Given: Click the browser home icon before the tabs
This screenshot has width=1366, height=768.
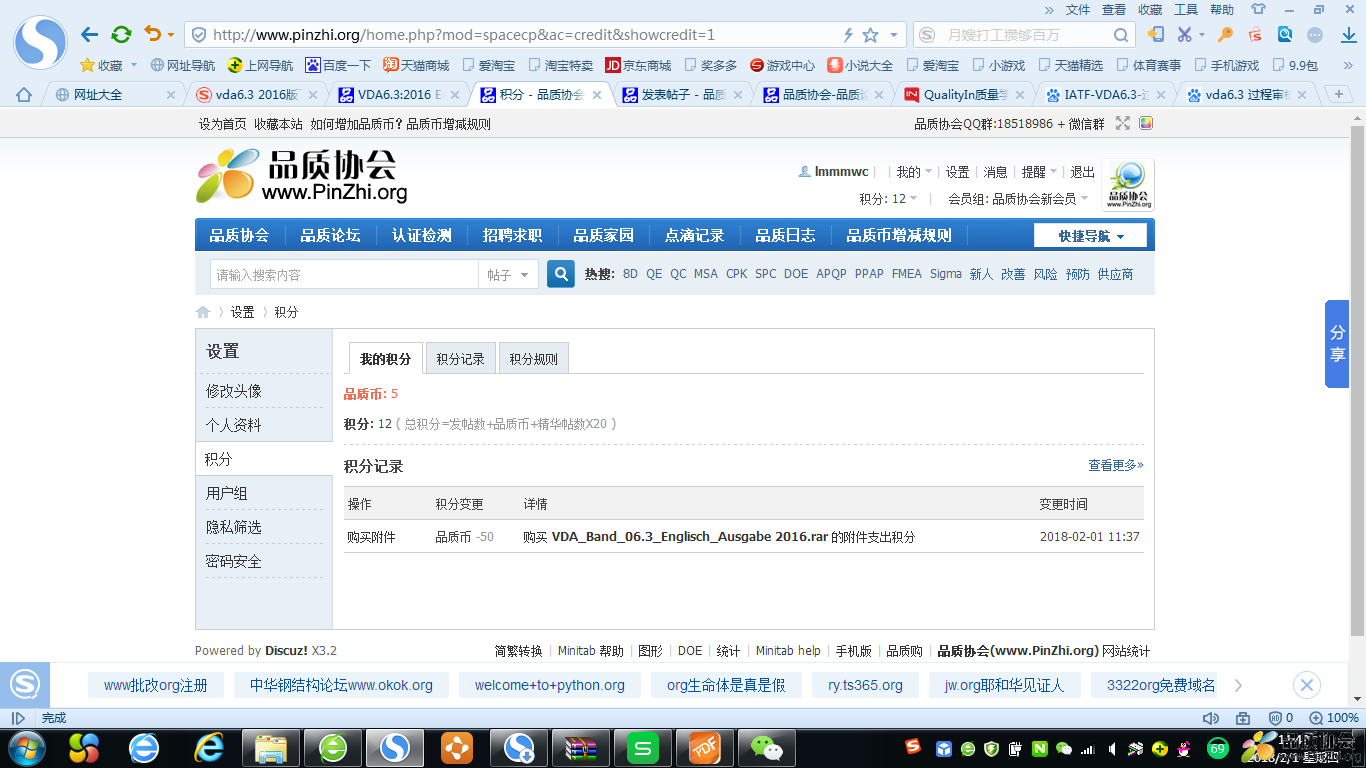Looking at the screenshot, I should pyautogui.click(x=24, y=95).
